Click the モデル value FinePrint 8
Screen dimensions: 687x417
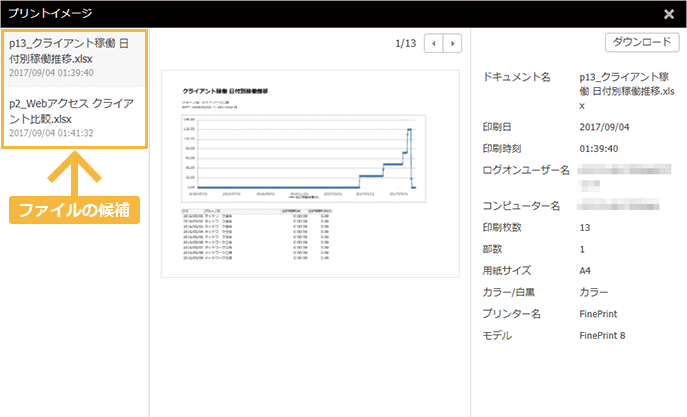coord(602,335)
